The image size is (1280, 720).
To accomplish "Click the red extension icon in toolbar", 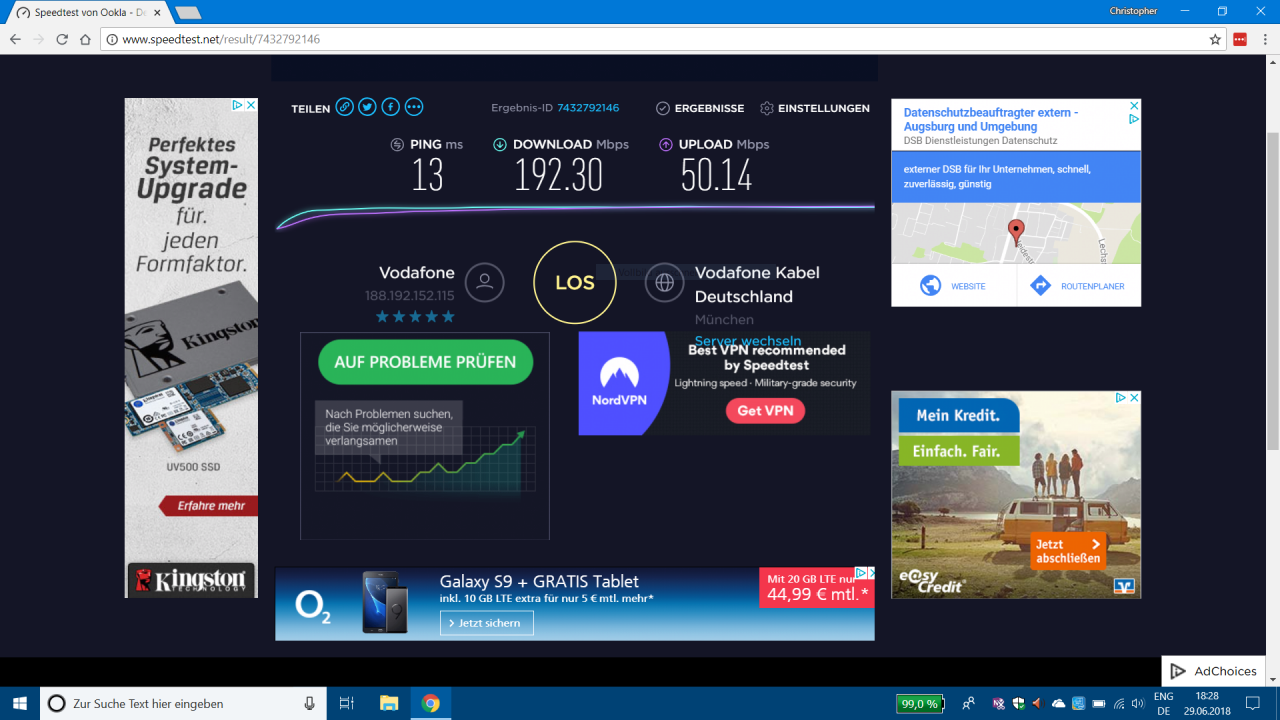I will click(1240, 39).
